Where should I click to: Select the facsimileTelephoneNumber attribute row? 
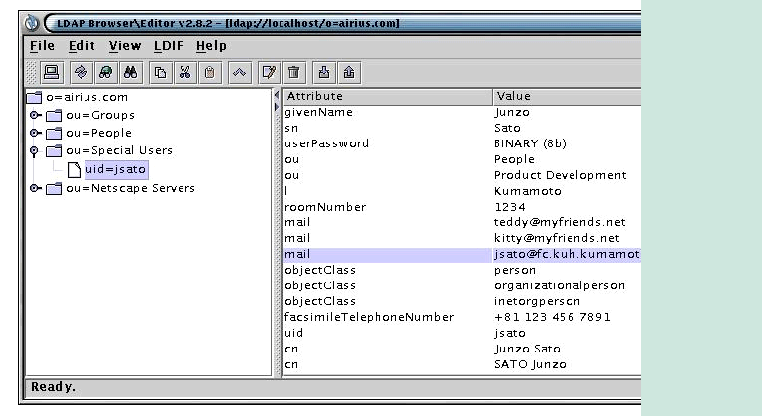click(462, 317)
